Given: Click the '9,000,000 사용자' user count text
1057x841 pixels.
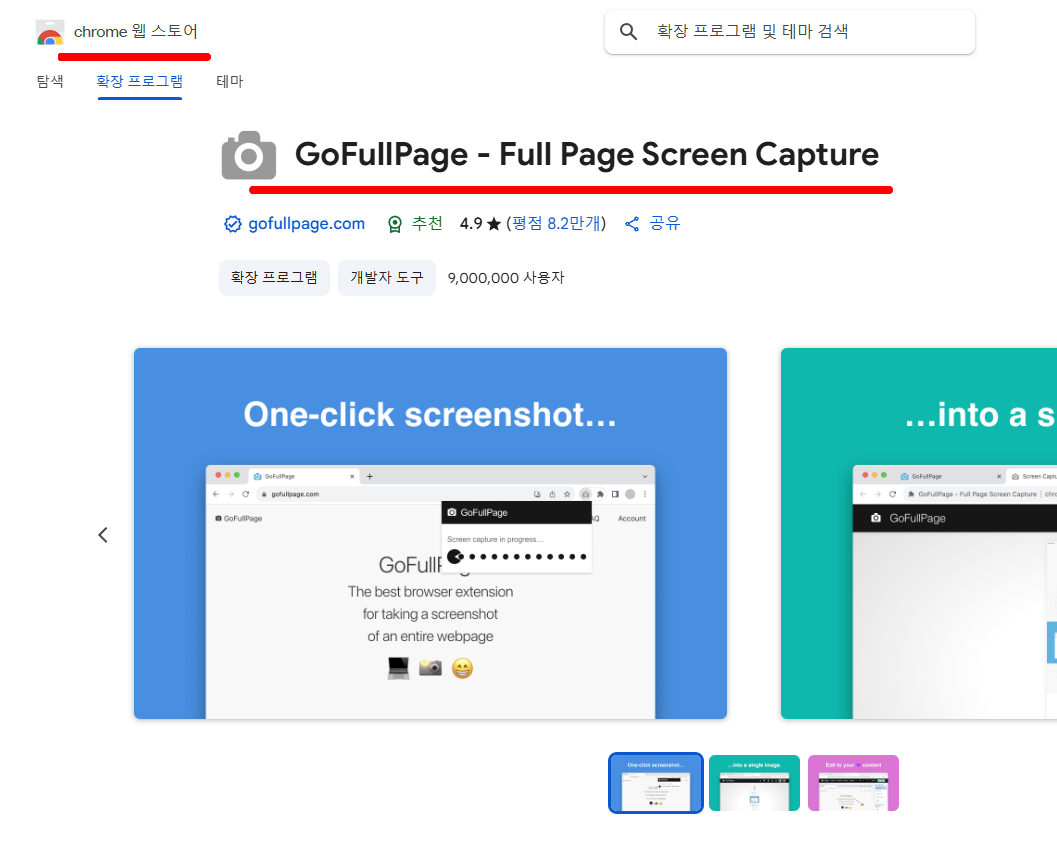Looking at the screenshot, I should click(x=506, y=278).
